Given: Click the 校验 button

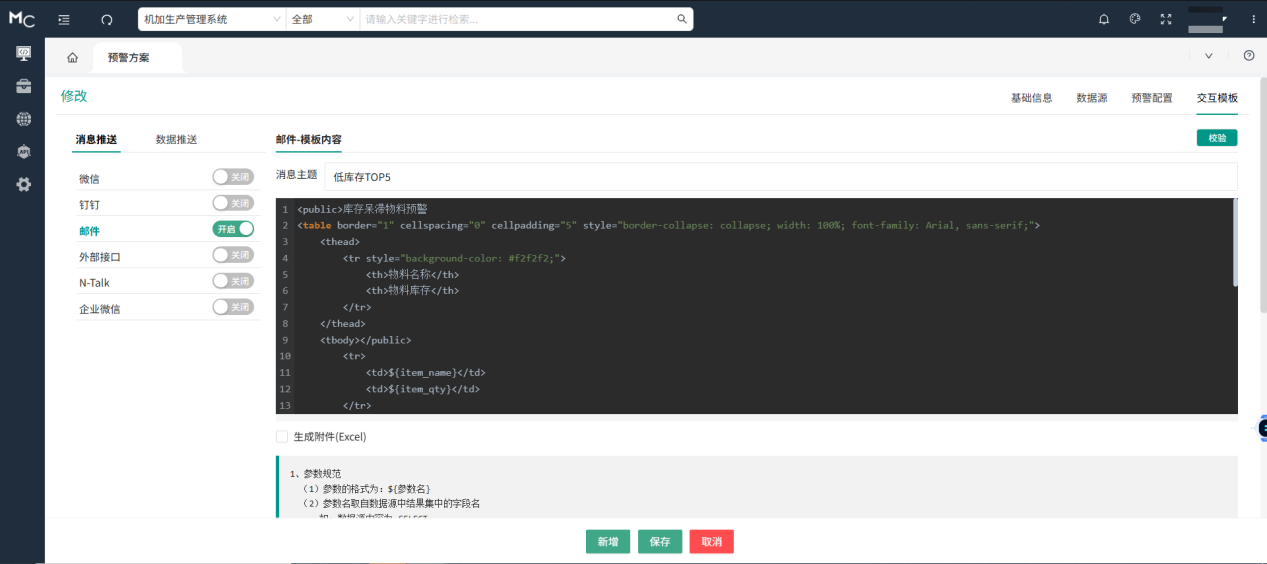Looking at the screenshot, I should [1216, 138].
